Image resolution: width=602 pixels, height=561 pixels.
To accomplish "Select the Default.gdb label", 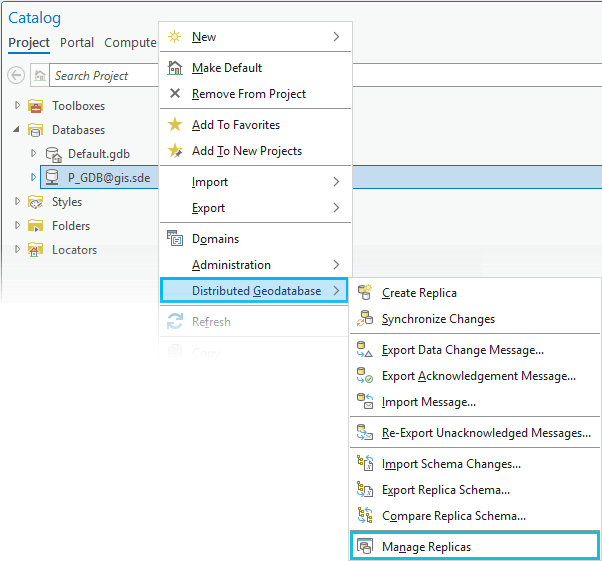I will pyautogui.click(x=99, y=154).
